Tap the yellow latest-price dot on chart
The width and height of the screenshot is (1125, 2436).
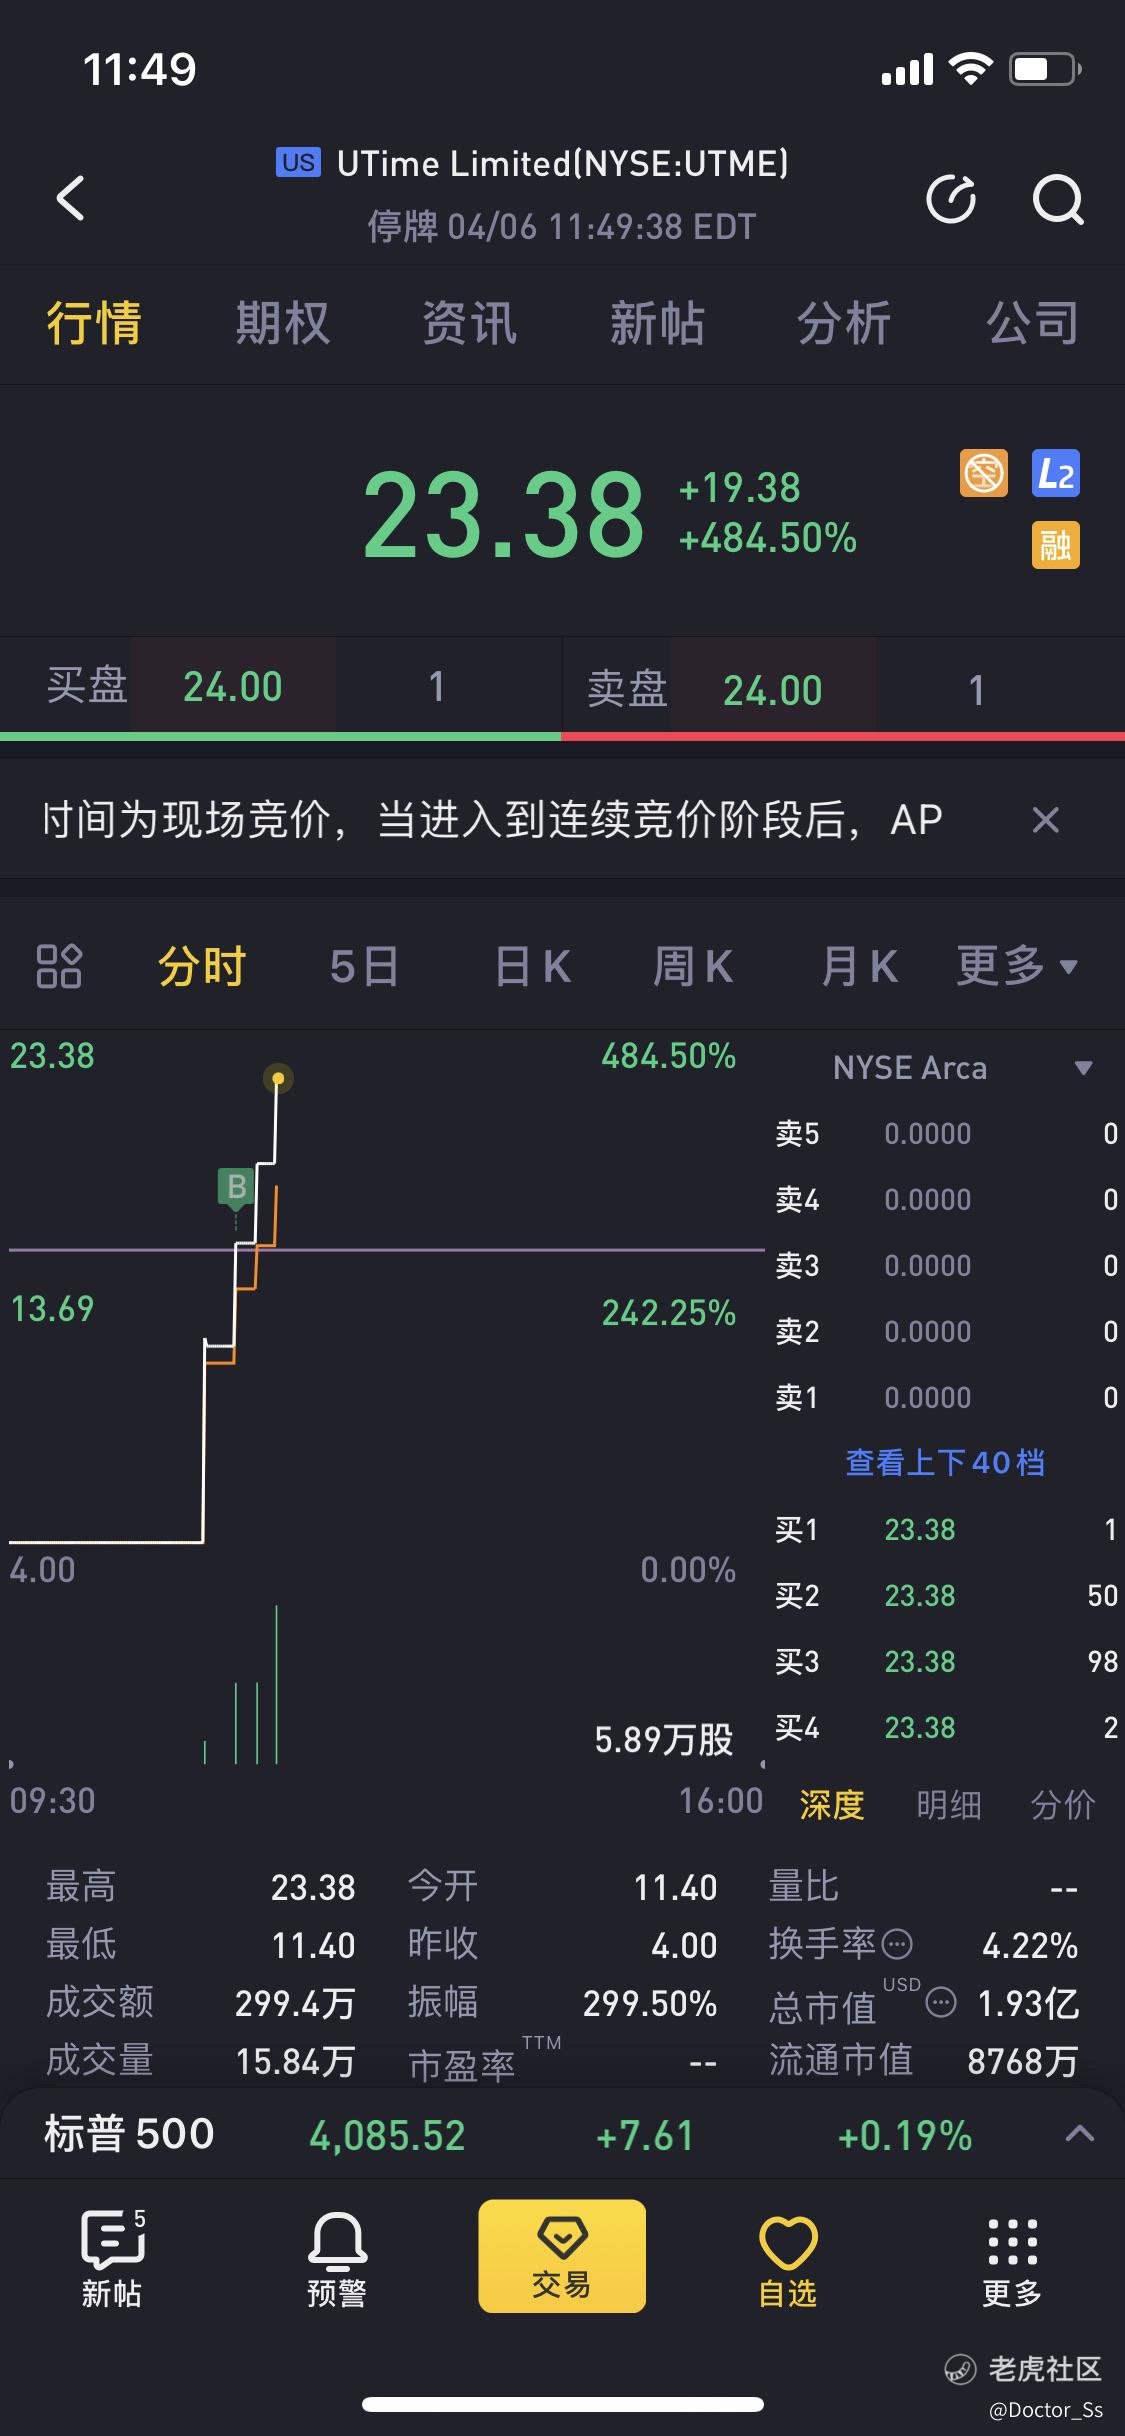click(x=278, y=1078)
